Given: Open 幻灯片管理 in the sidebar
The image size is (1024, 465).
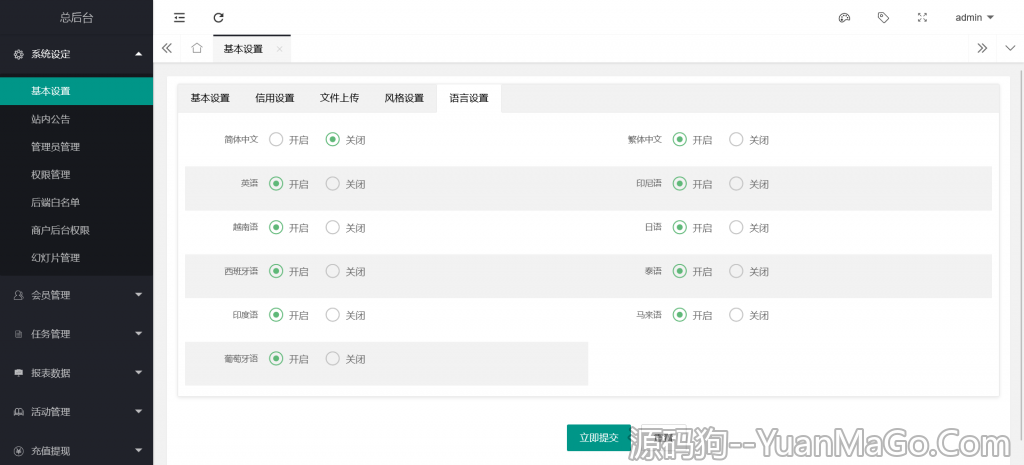Looking at the screenshot, I should [76, 258].
